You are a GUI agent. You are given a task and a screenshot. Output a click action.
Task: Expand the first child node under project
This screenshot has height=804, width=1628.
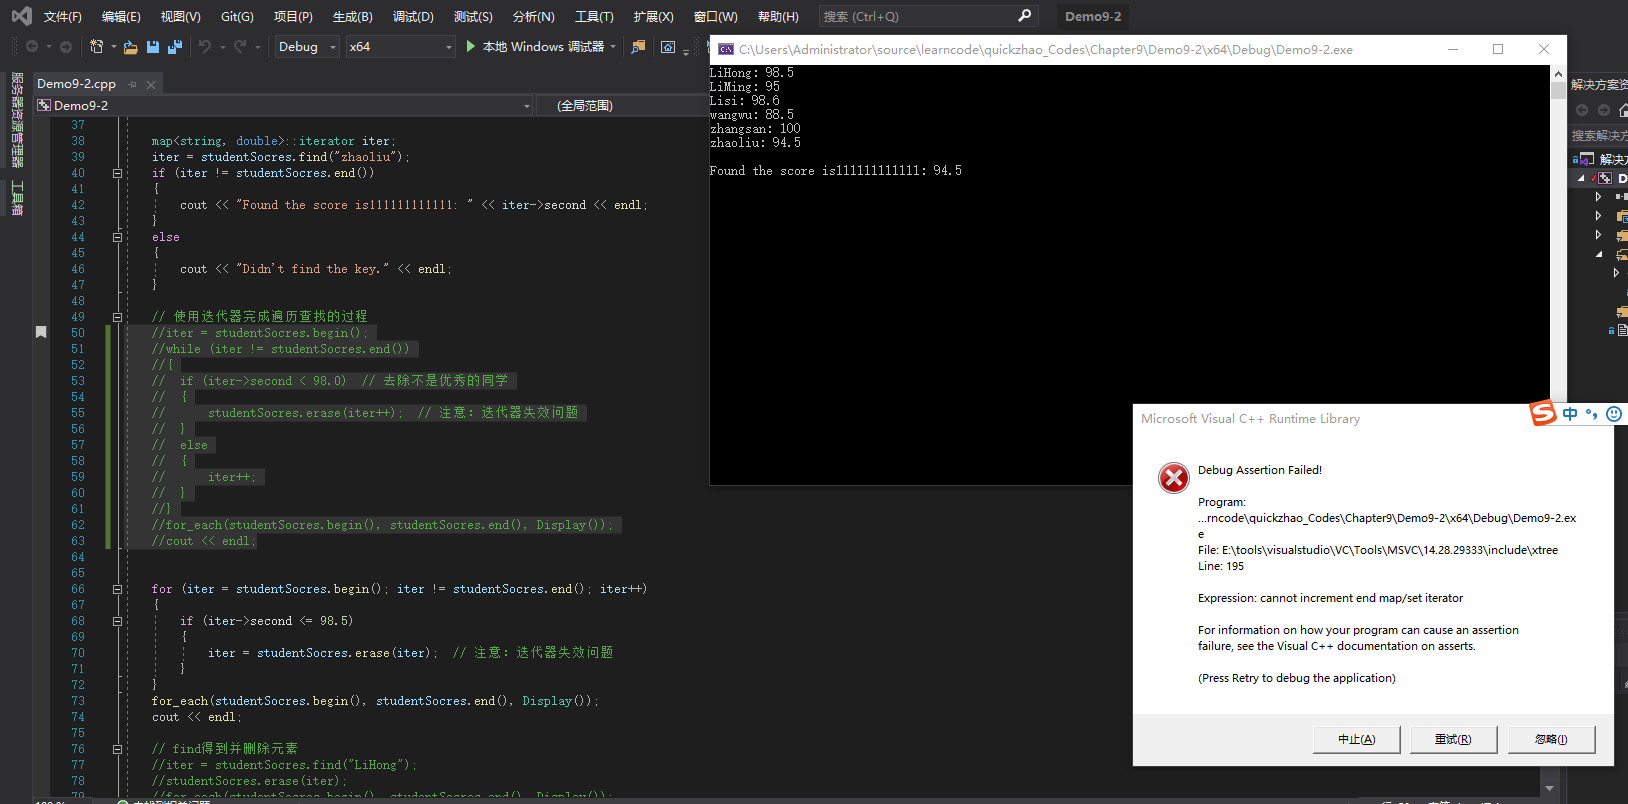point(1598,197)
